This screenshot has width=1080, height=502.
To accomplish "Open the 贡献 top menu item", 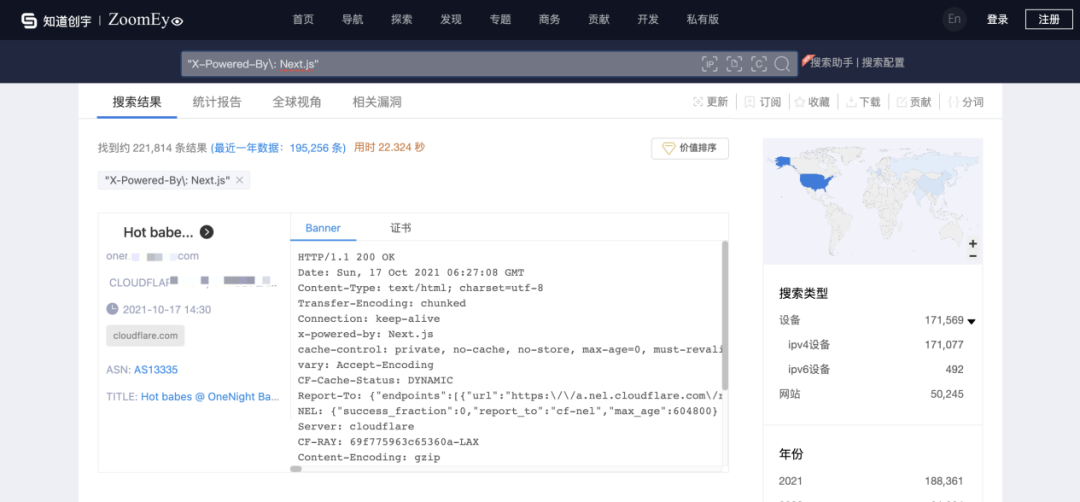I will [599, 19].
